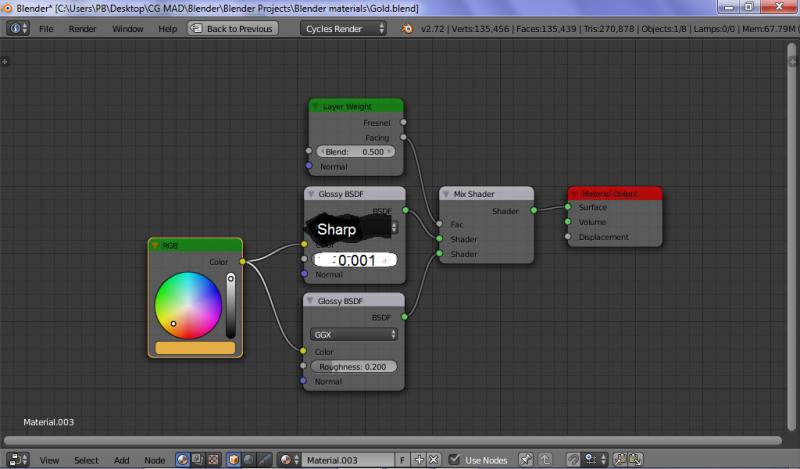800x469 pixels.
Task: Collapse the Layer Weight node
Action: tap(315, 106)
